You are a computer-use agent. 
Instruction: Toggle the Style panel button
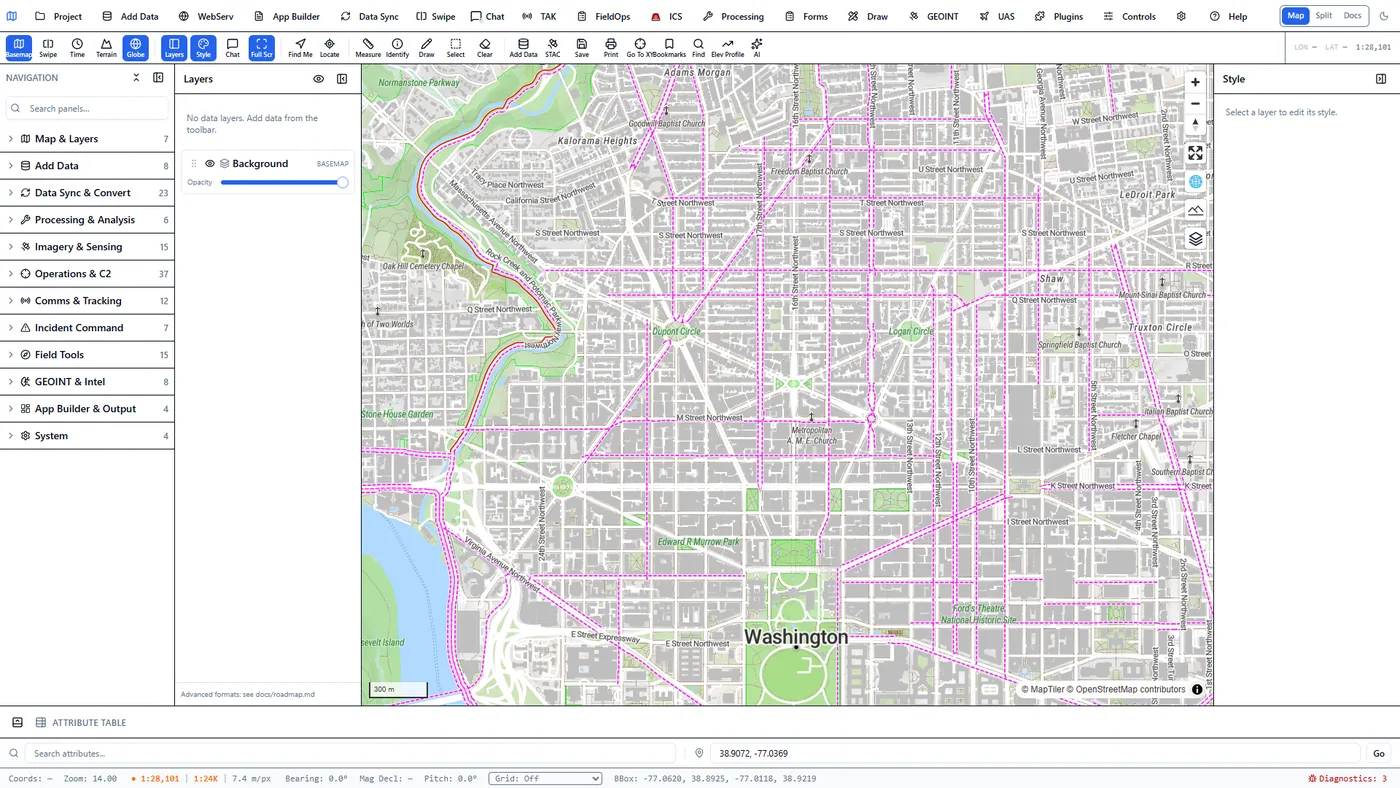click(x=203, y=47)
